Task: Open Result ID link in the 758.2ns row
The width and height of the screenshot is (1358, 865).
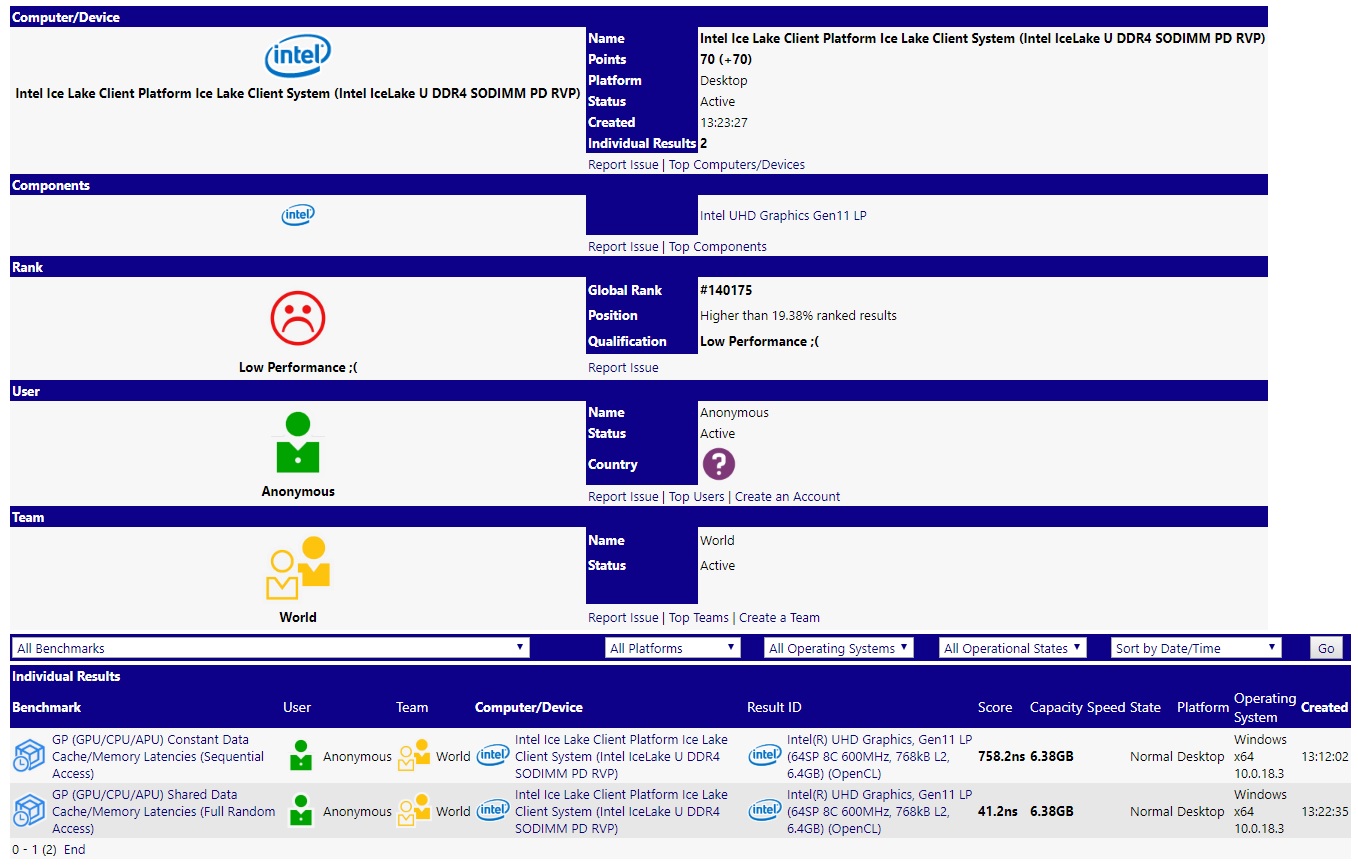Action: point(880,757)
